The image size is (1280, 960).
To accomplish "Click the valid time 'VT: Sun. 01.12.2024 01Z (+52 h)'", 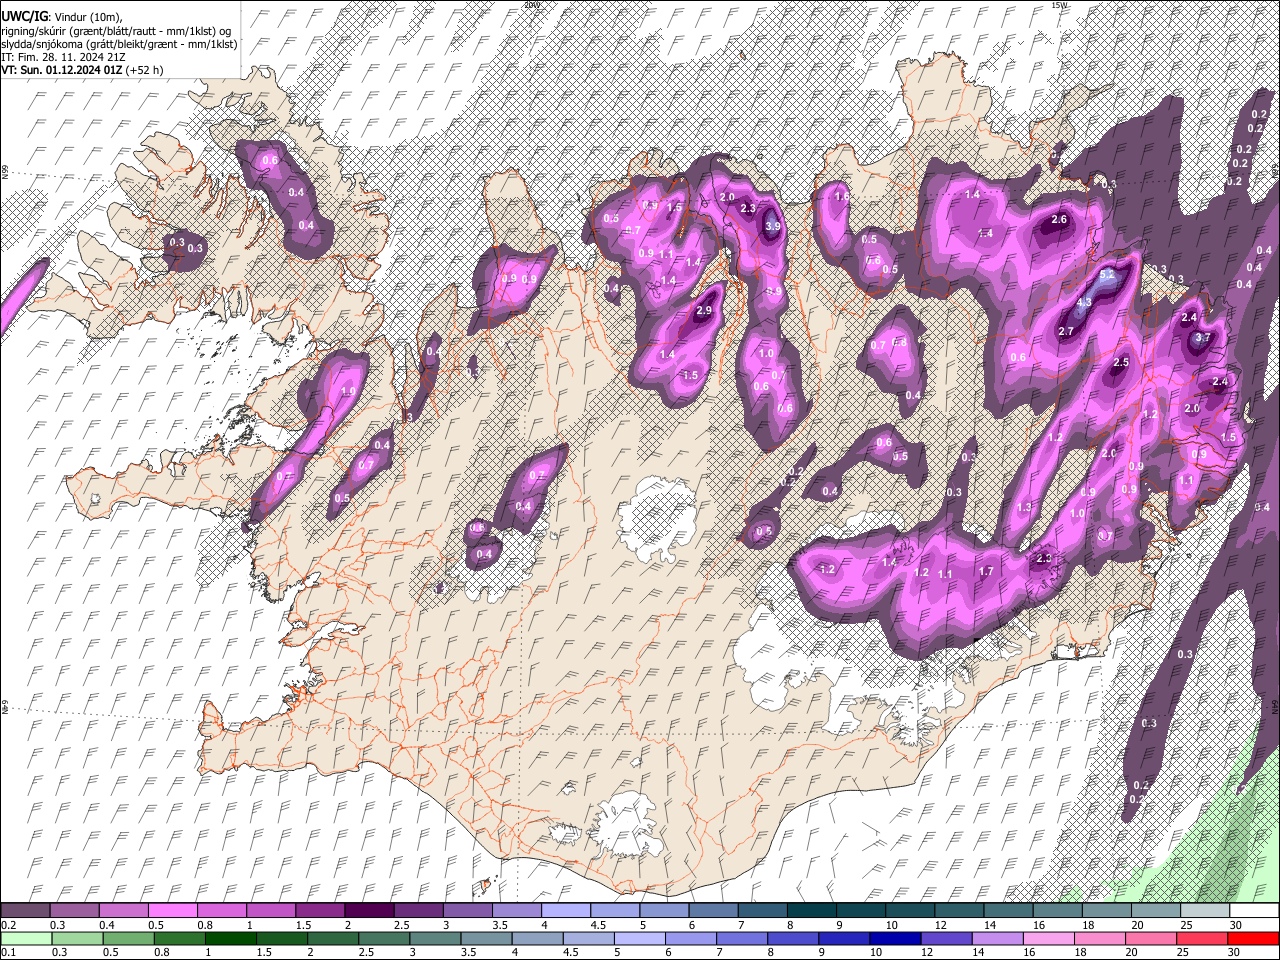I will (x=82, y=70).
